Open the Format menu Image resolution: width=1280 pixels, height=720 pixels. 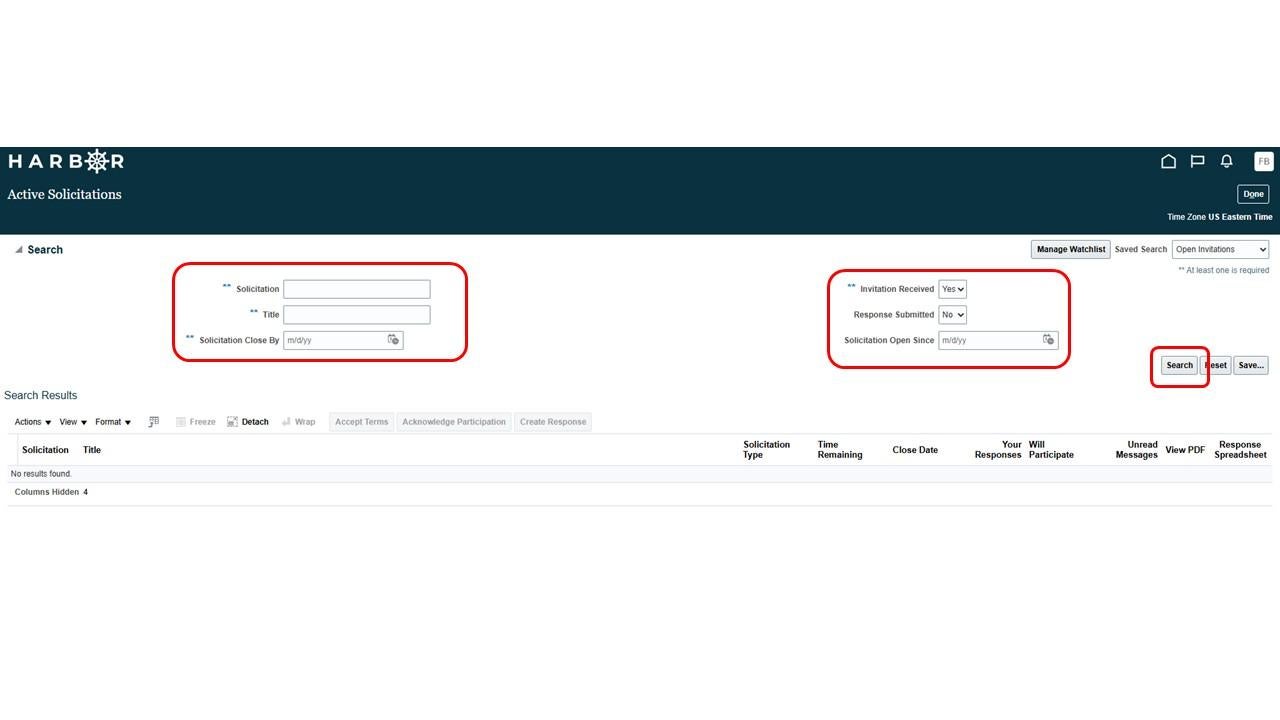click(x=113, y=422)
